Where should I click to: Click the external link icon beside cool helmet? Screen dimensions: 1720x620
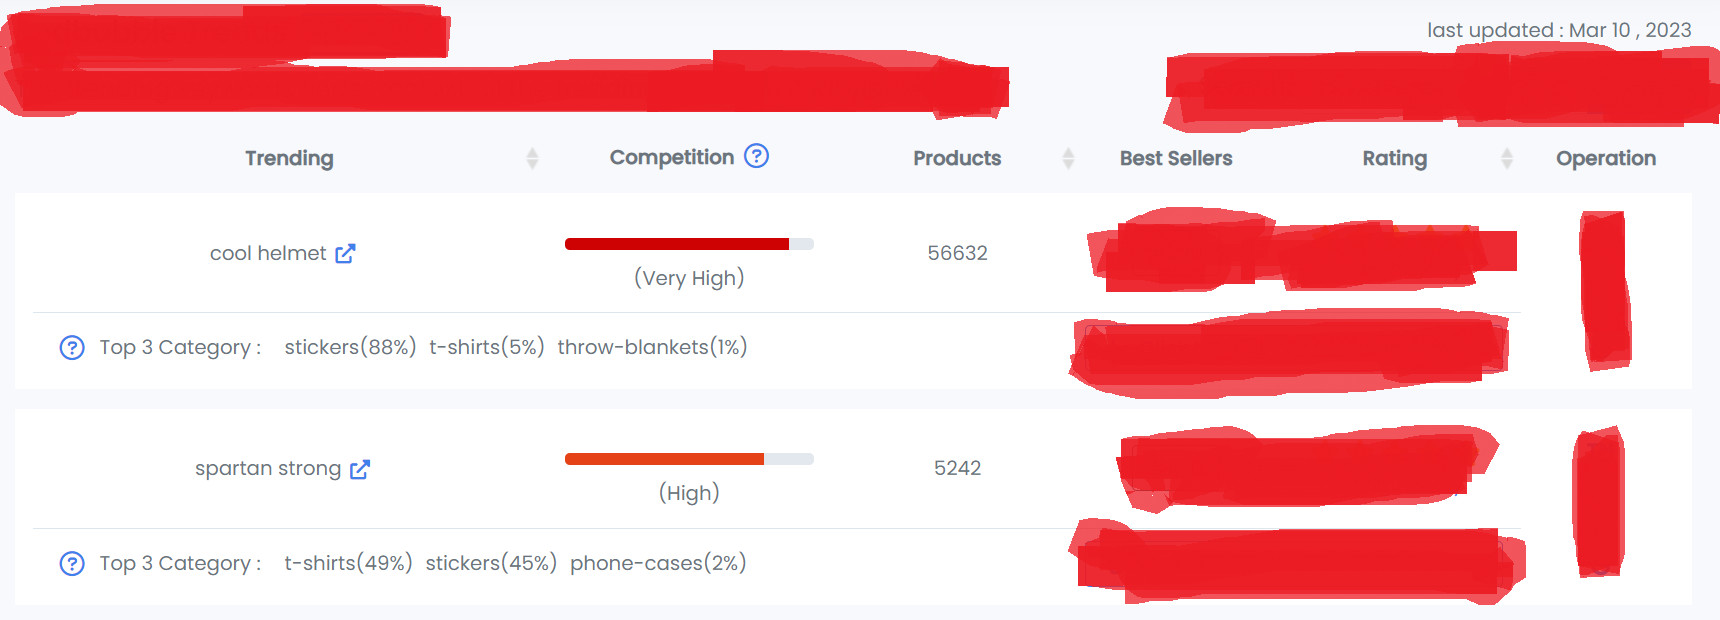point(345,253)
